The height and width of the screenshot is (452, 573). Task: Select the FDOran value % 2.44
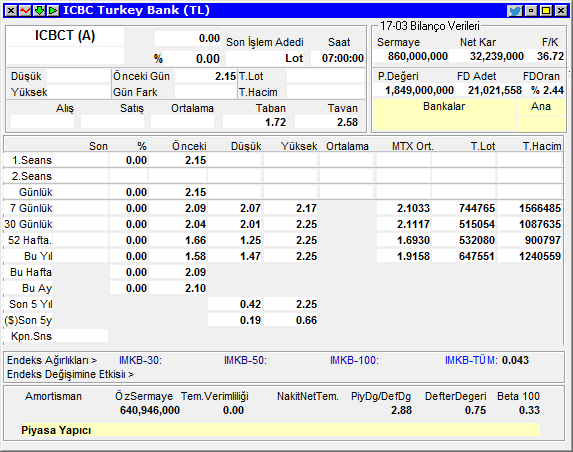[x=547, y=90]
